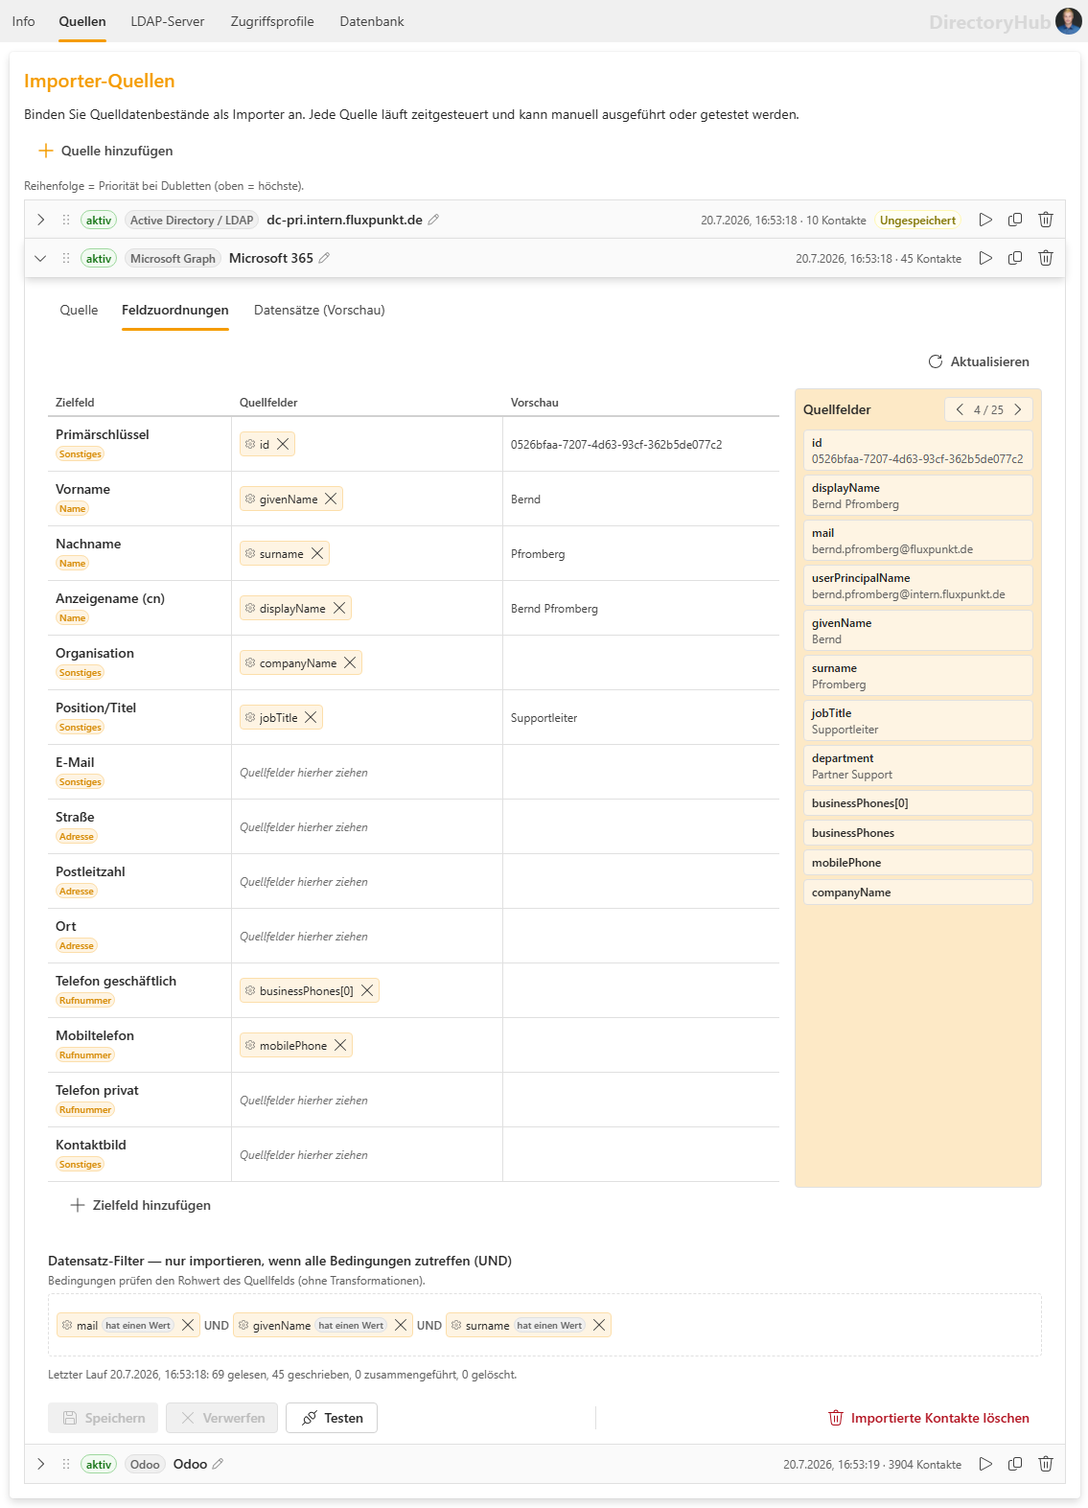Click Importierte Kontakte löschen
Viewport: 1088px width, 1508px height.
[928, 1418]
